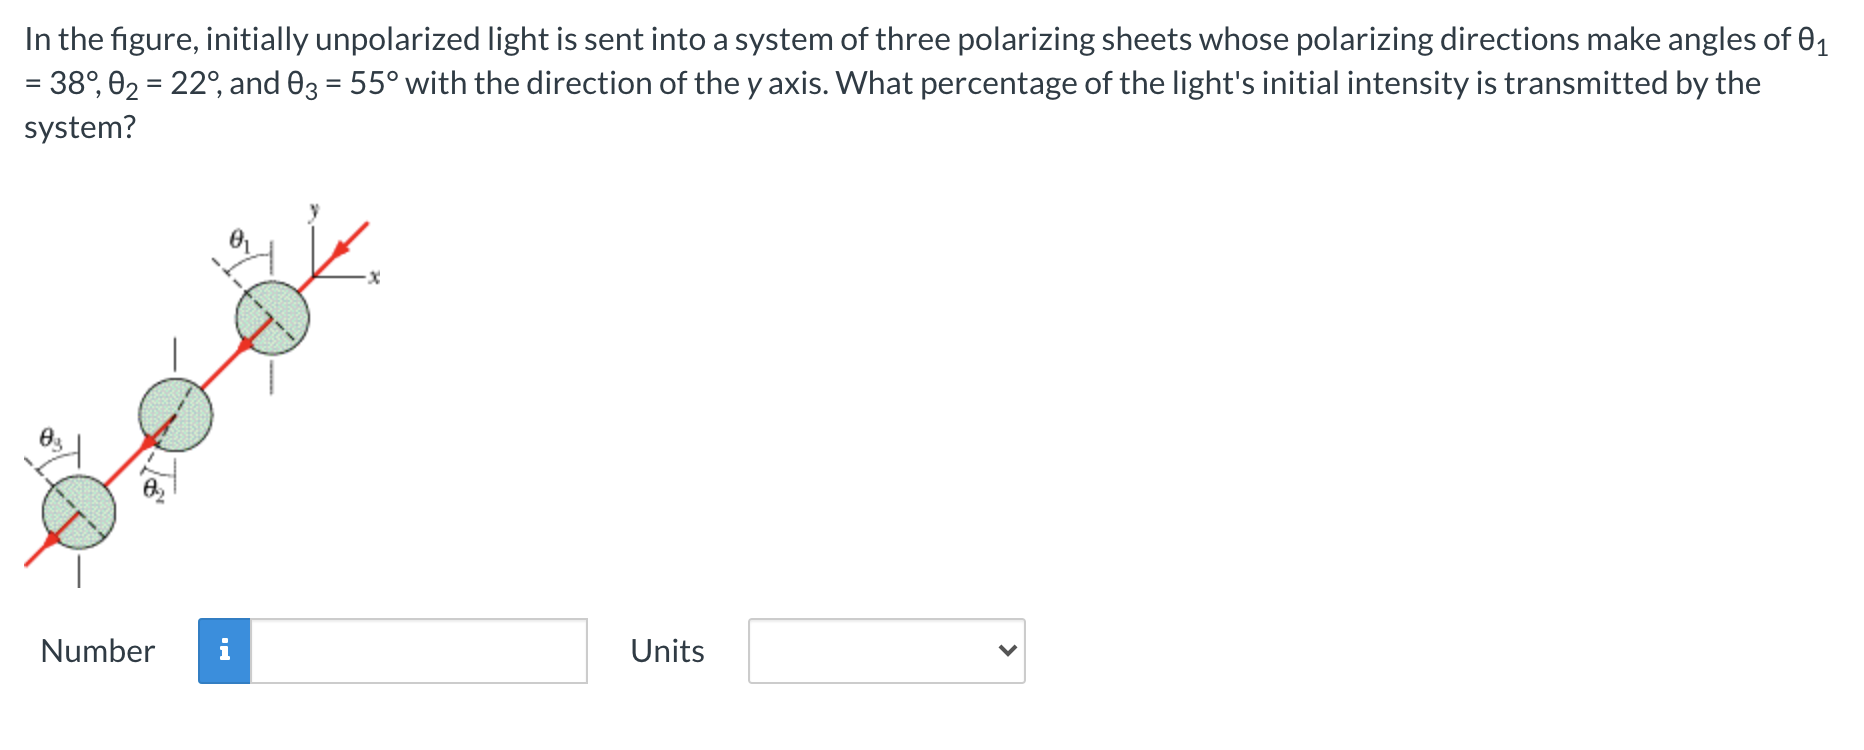
Task: Click the y axis label in the figure
Action: point(313,209)
